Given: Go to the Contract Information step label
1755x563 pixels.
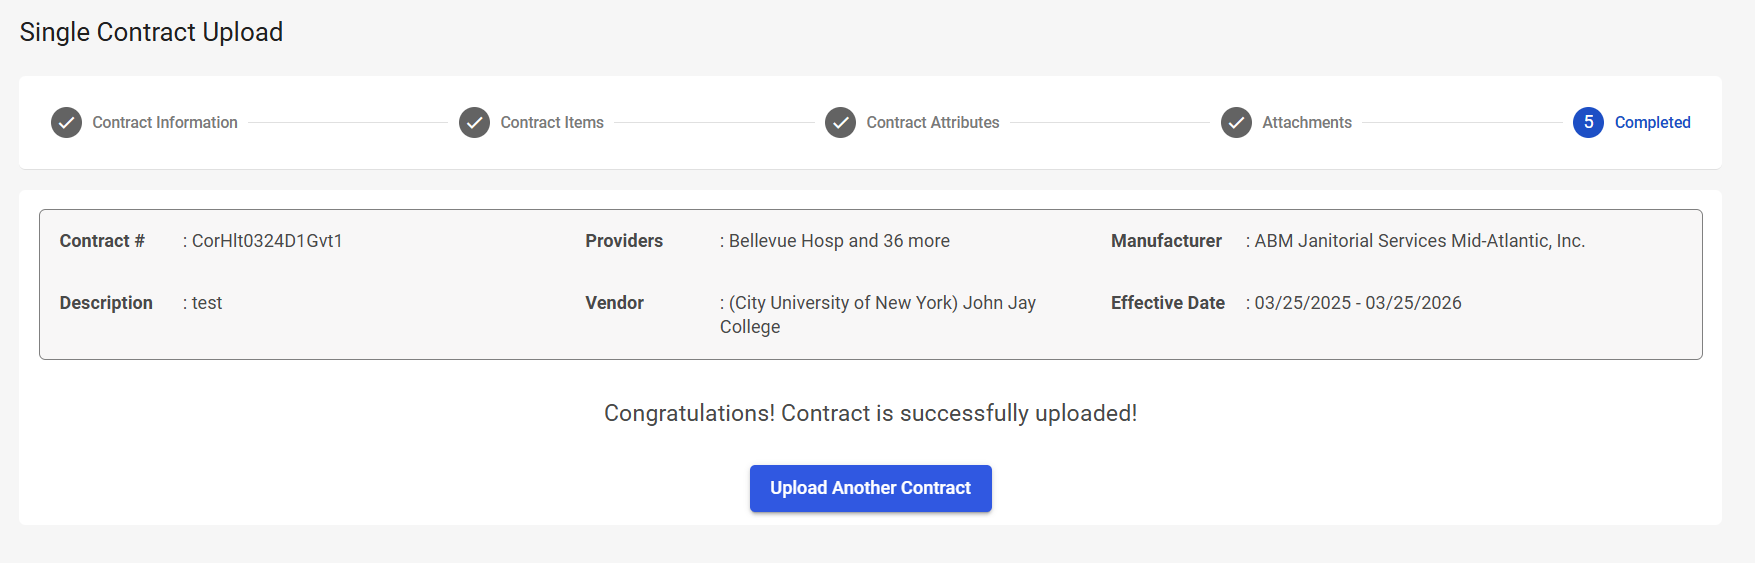Looking at the screenshot, I should (165, 123).
